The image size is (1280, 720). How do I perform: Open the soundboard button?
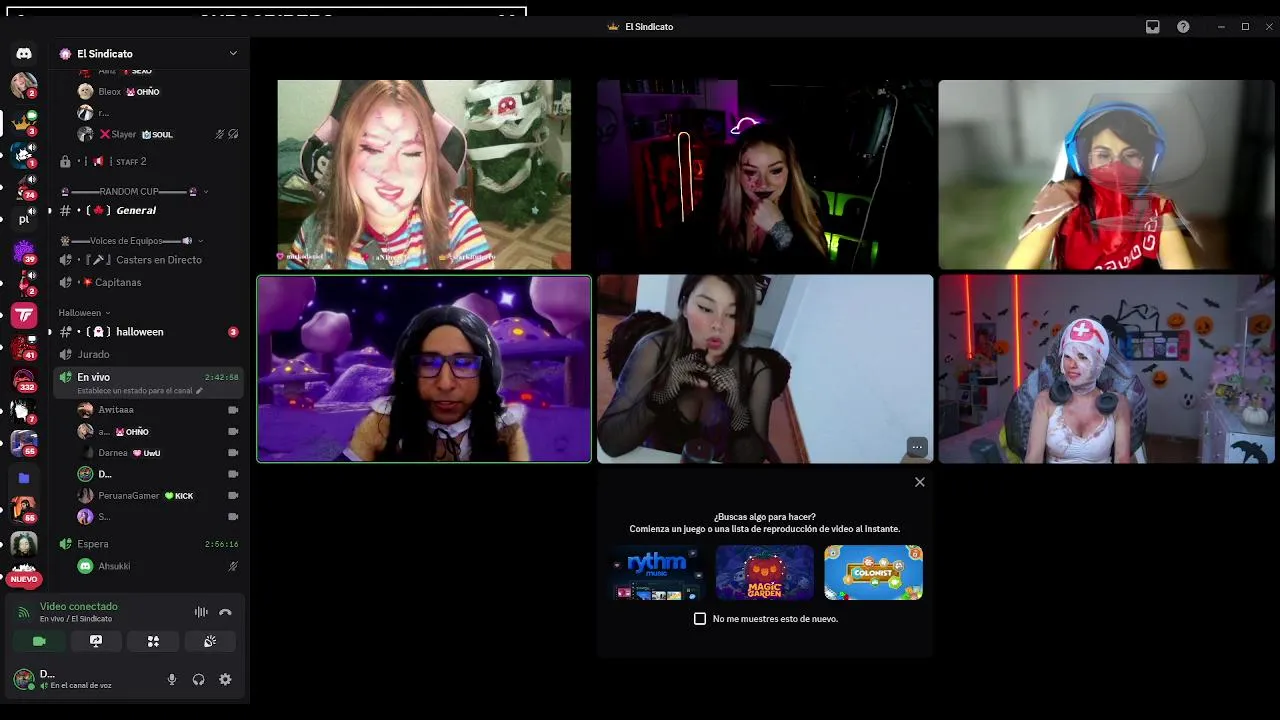pos(210,641)
